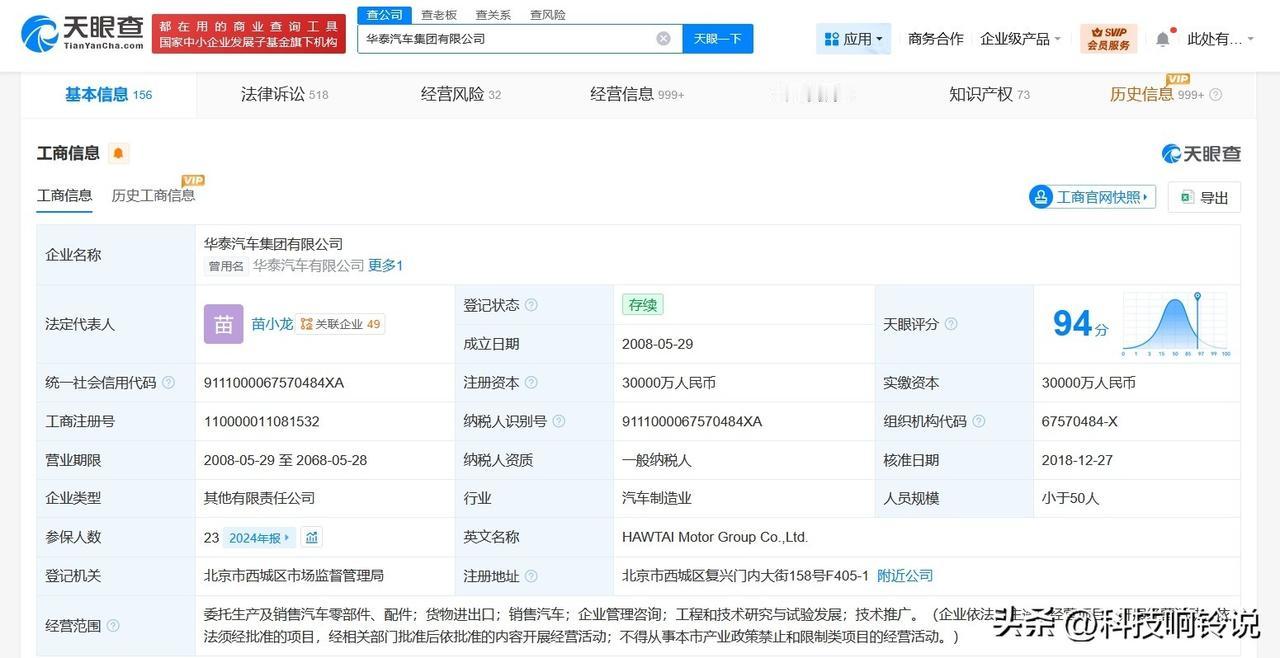Show help for 登记状态 question icon
The height and width of the screenshot is (658, 1280).
531,305
